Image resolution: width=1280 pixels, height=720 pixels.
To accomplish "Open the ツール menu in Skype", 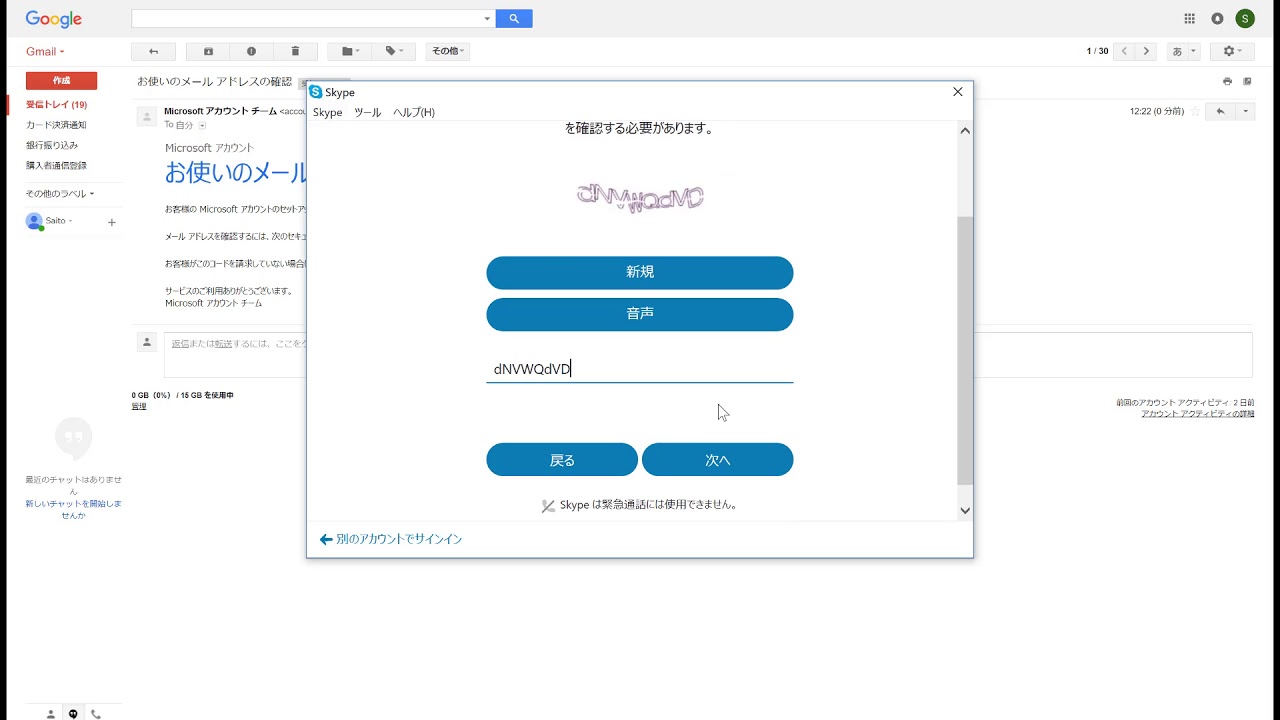I will click(368, 113).
